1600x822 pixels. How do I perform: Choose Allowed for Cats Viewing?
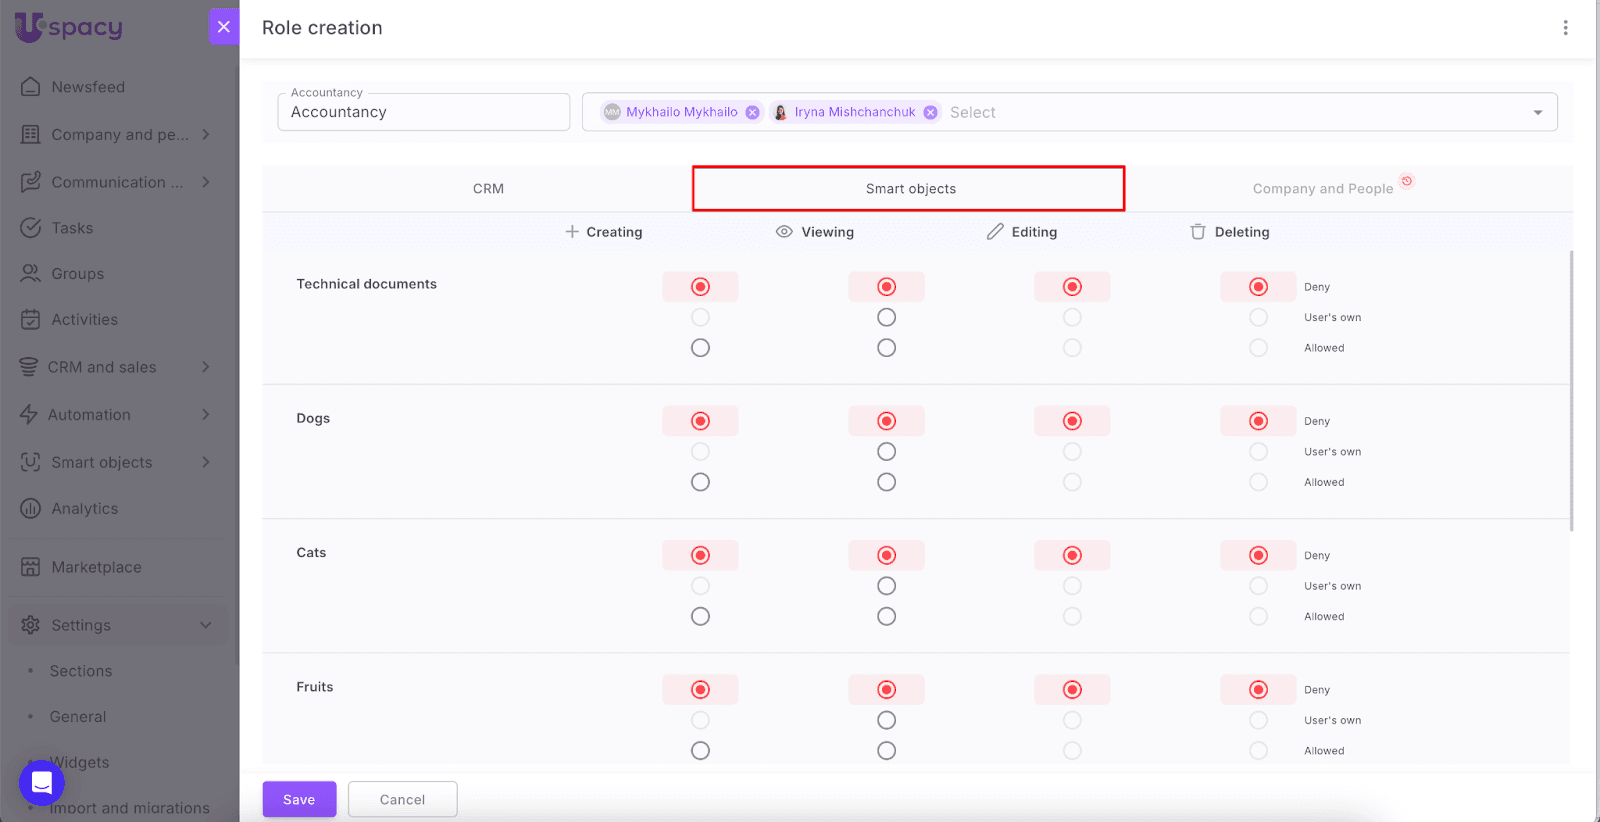[x=886, y=617]
